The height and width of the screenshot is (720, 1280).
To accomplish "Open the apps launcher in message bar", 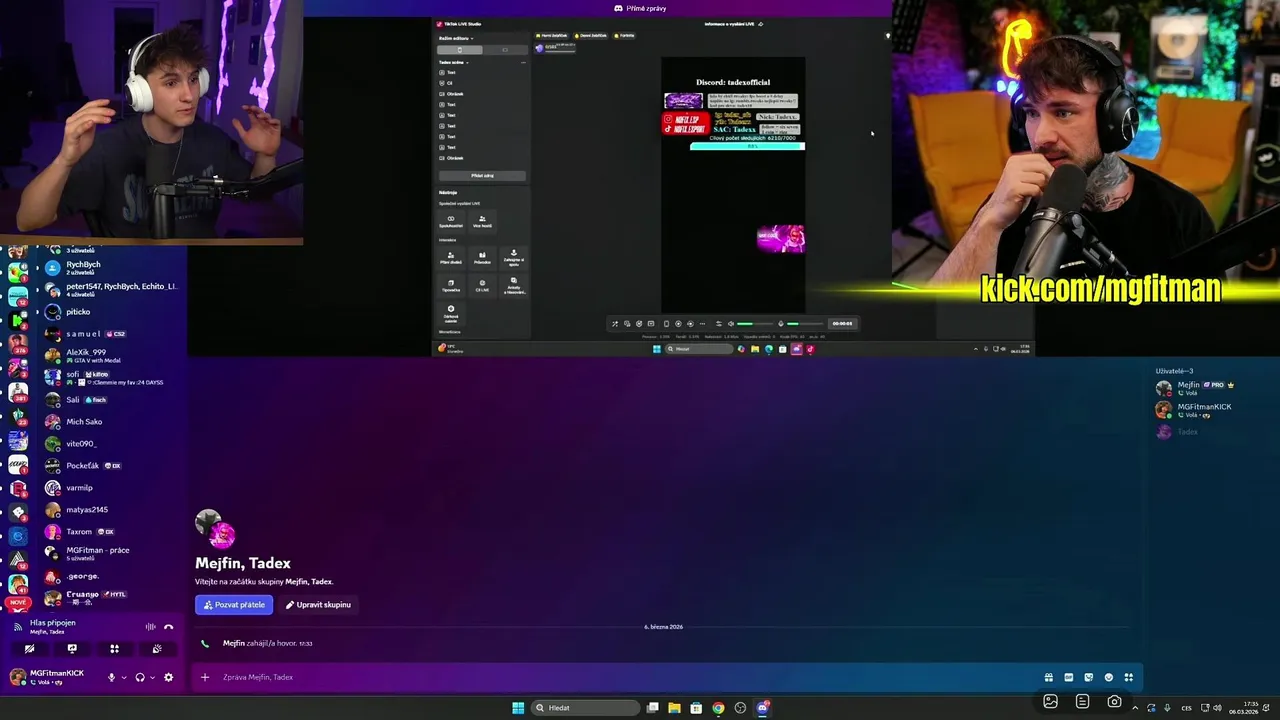I will (x=1128, y=677).
